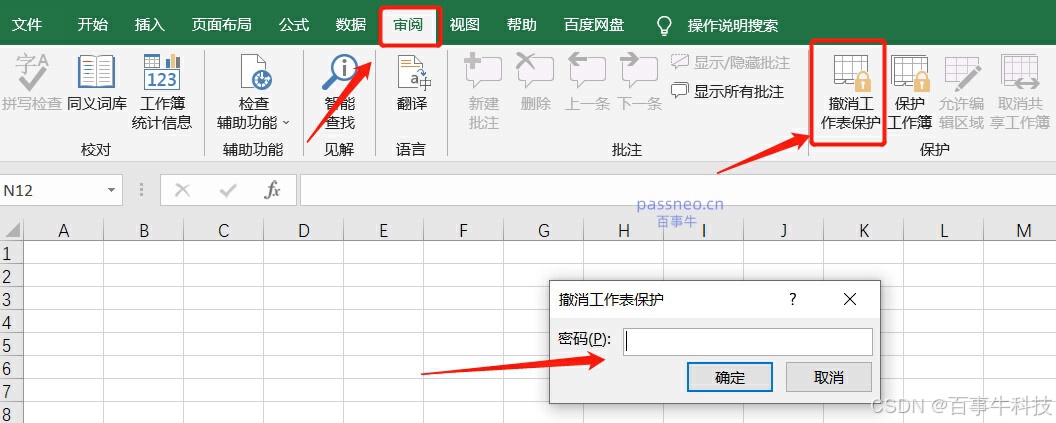1056x423 pixels.
Task: Select column G header
Action: point(543,231)
